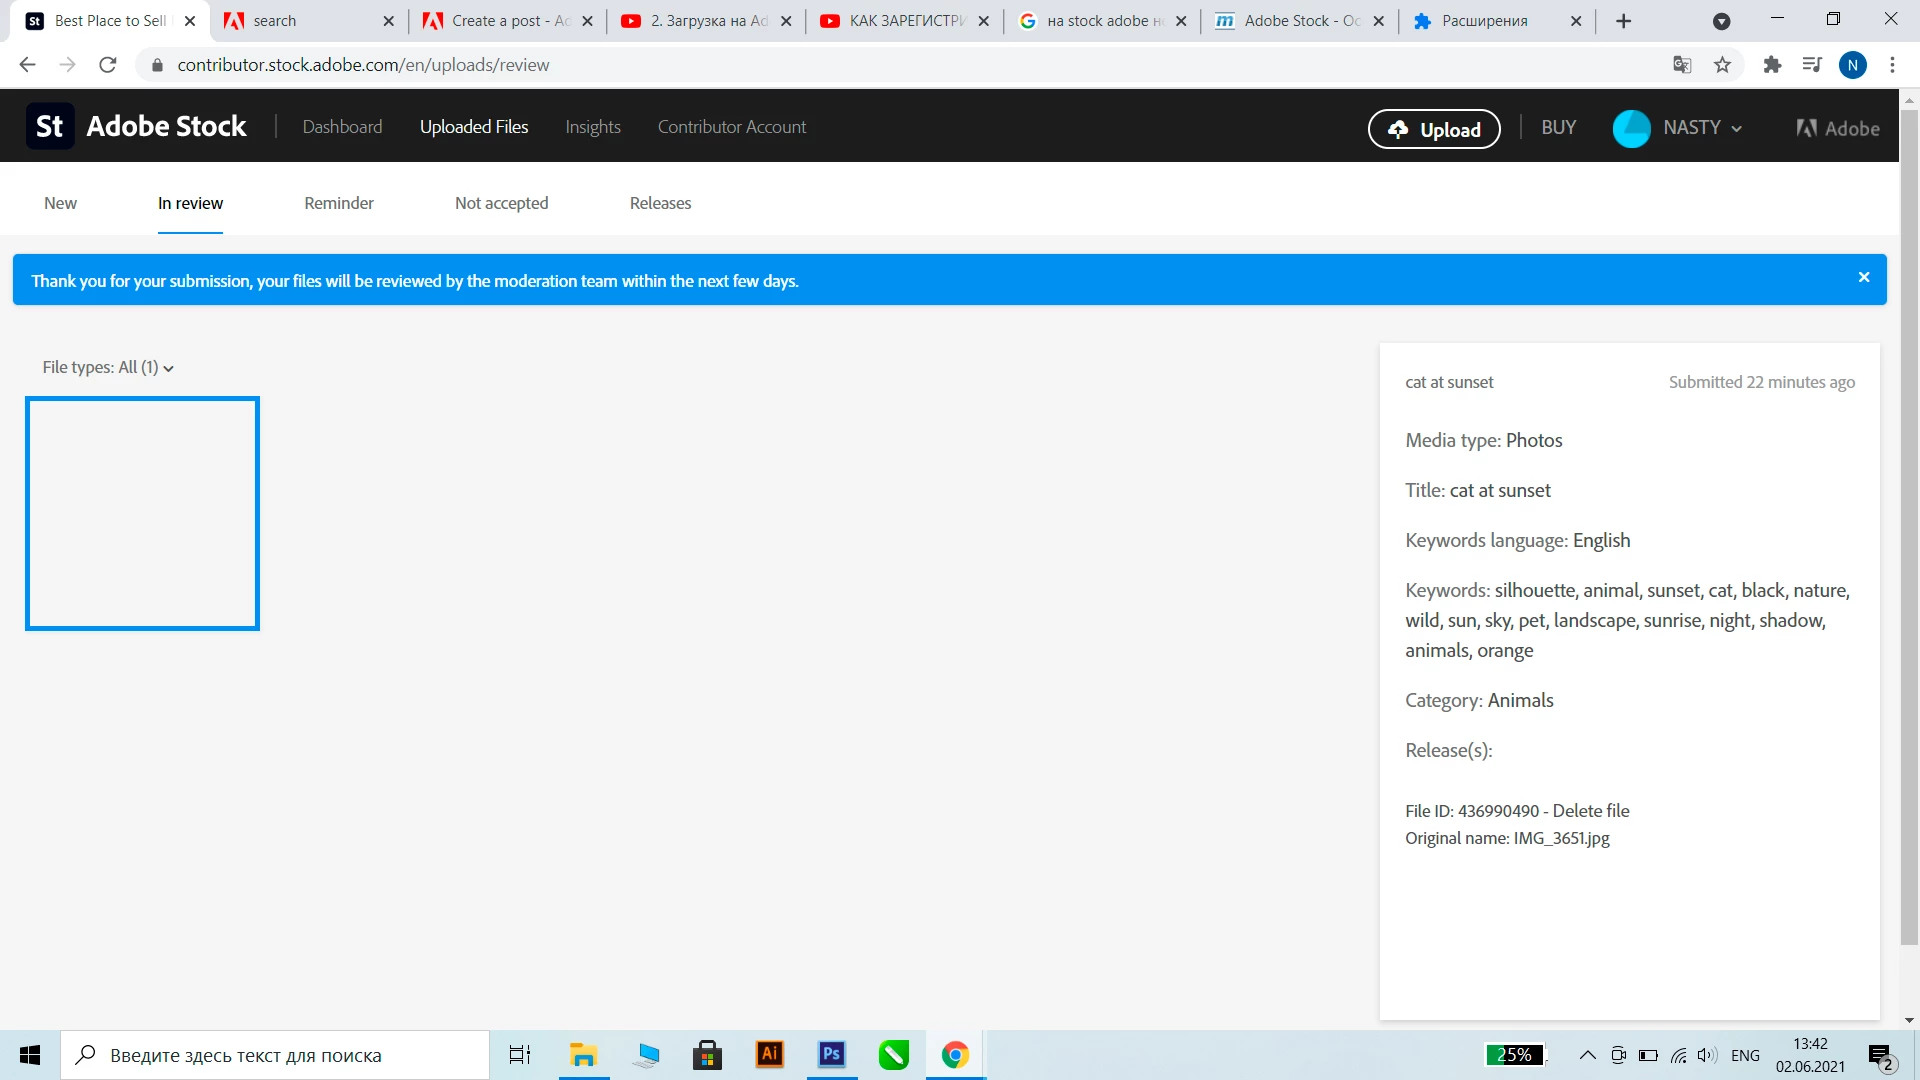The image size is (1920, 1080).
Task: Expand the File types: All filter
Action: pos(108,368)
